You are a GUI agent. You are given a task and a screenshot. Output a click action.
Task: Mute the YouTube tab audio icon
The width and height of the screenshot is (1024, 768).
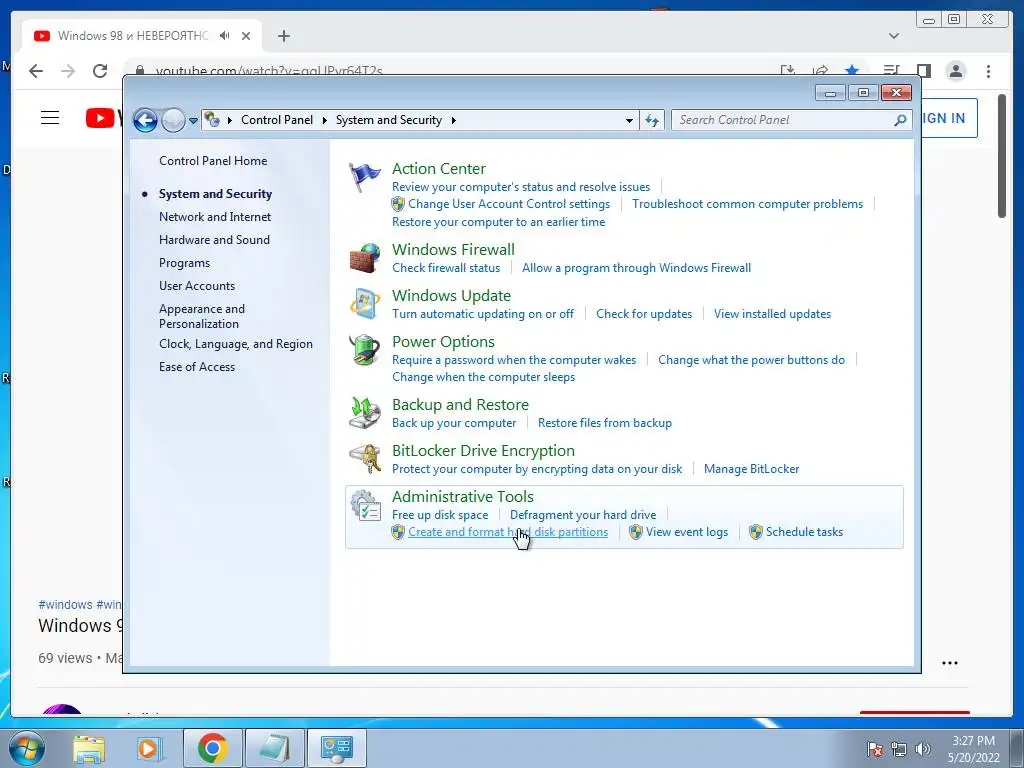pyautogui.click(x=225, y=35)
